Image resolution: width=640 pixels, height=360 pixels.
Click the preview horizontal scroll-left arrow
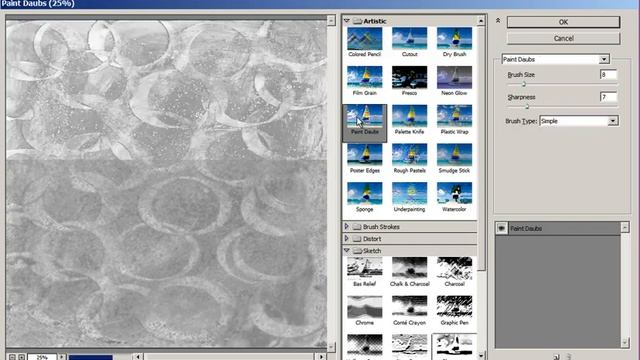138,357
